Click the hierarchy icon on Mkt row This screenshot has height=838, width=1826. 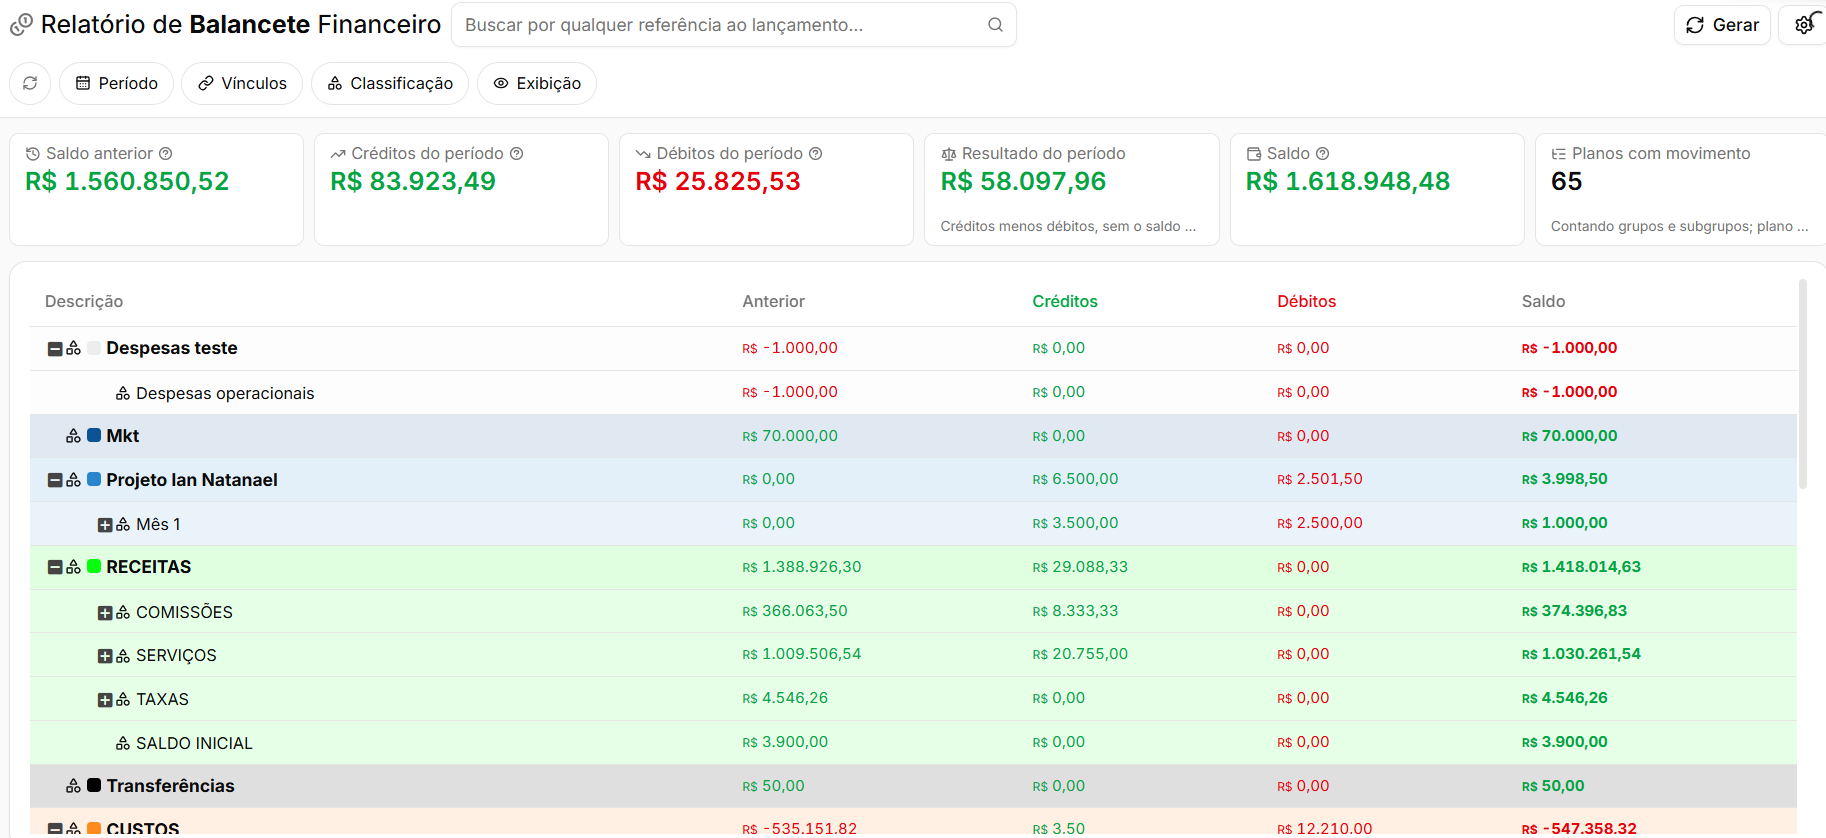click(x=74, y=436)
